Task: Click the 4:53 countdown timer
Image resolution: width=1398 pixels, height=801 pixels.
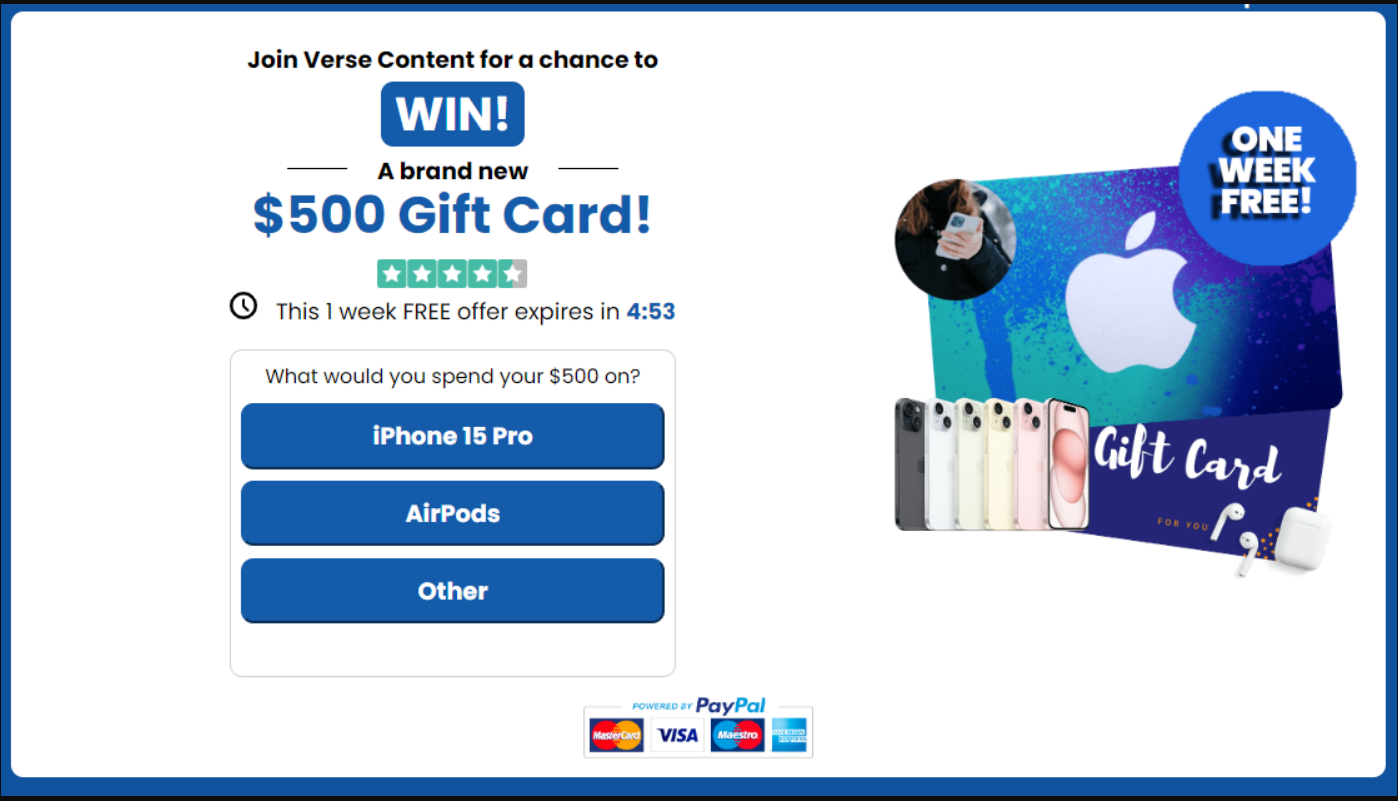Action: tap(651, 312)
